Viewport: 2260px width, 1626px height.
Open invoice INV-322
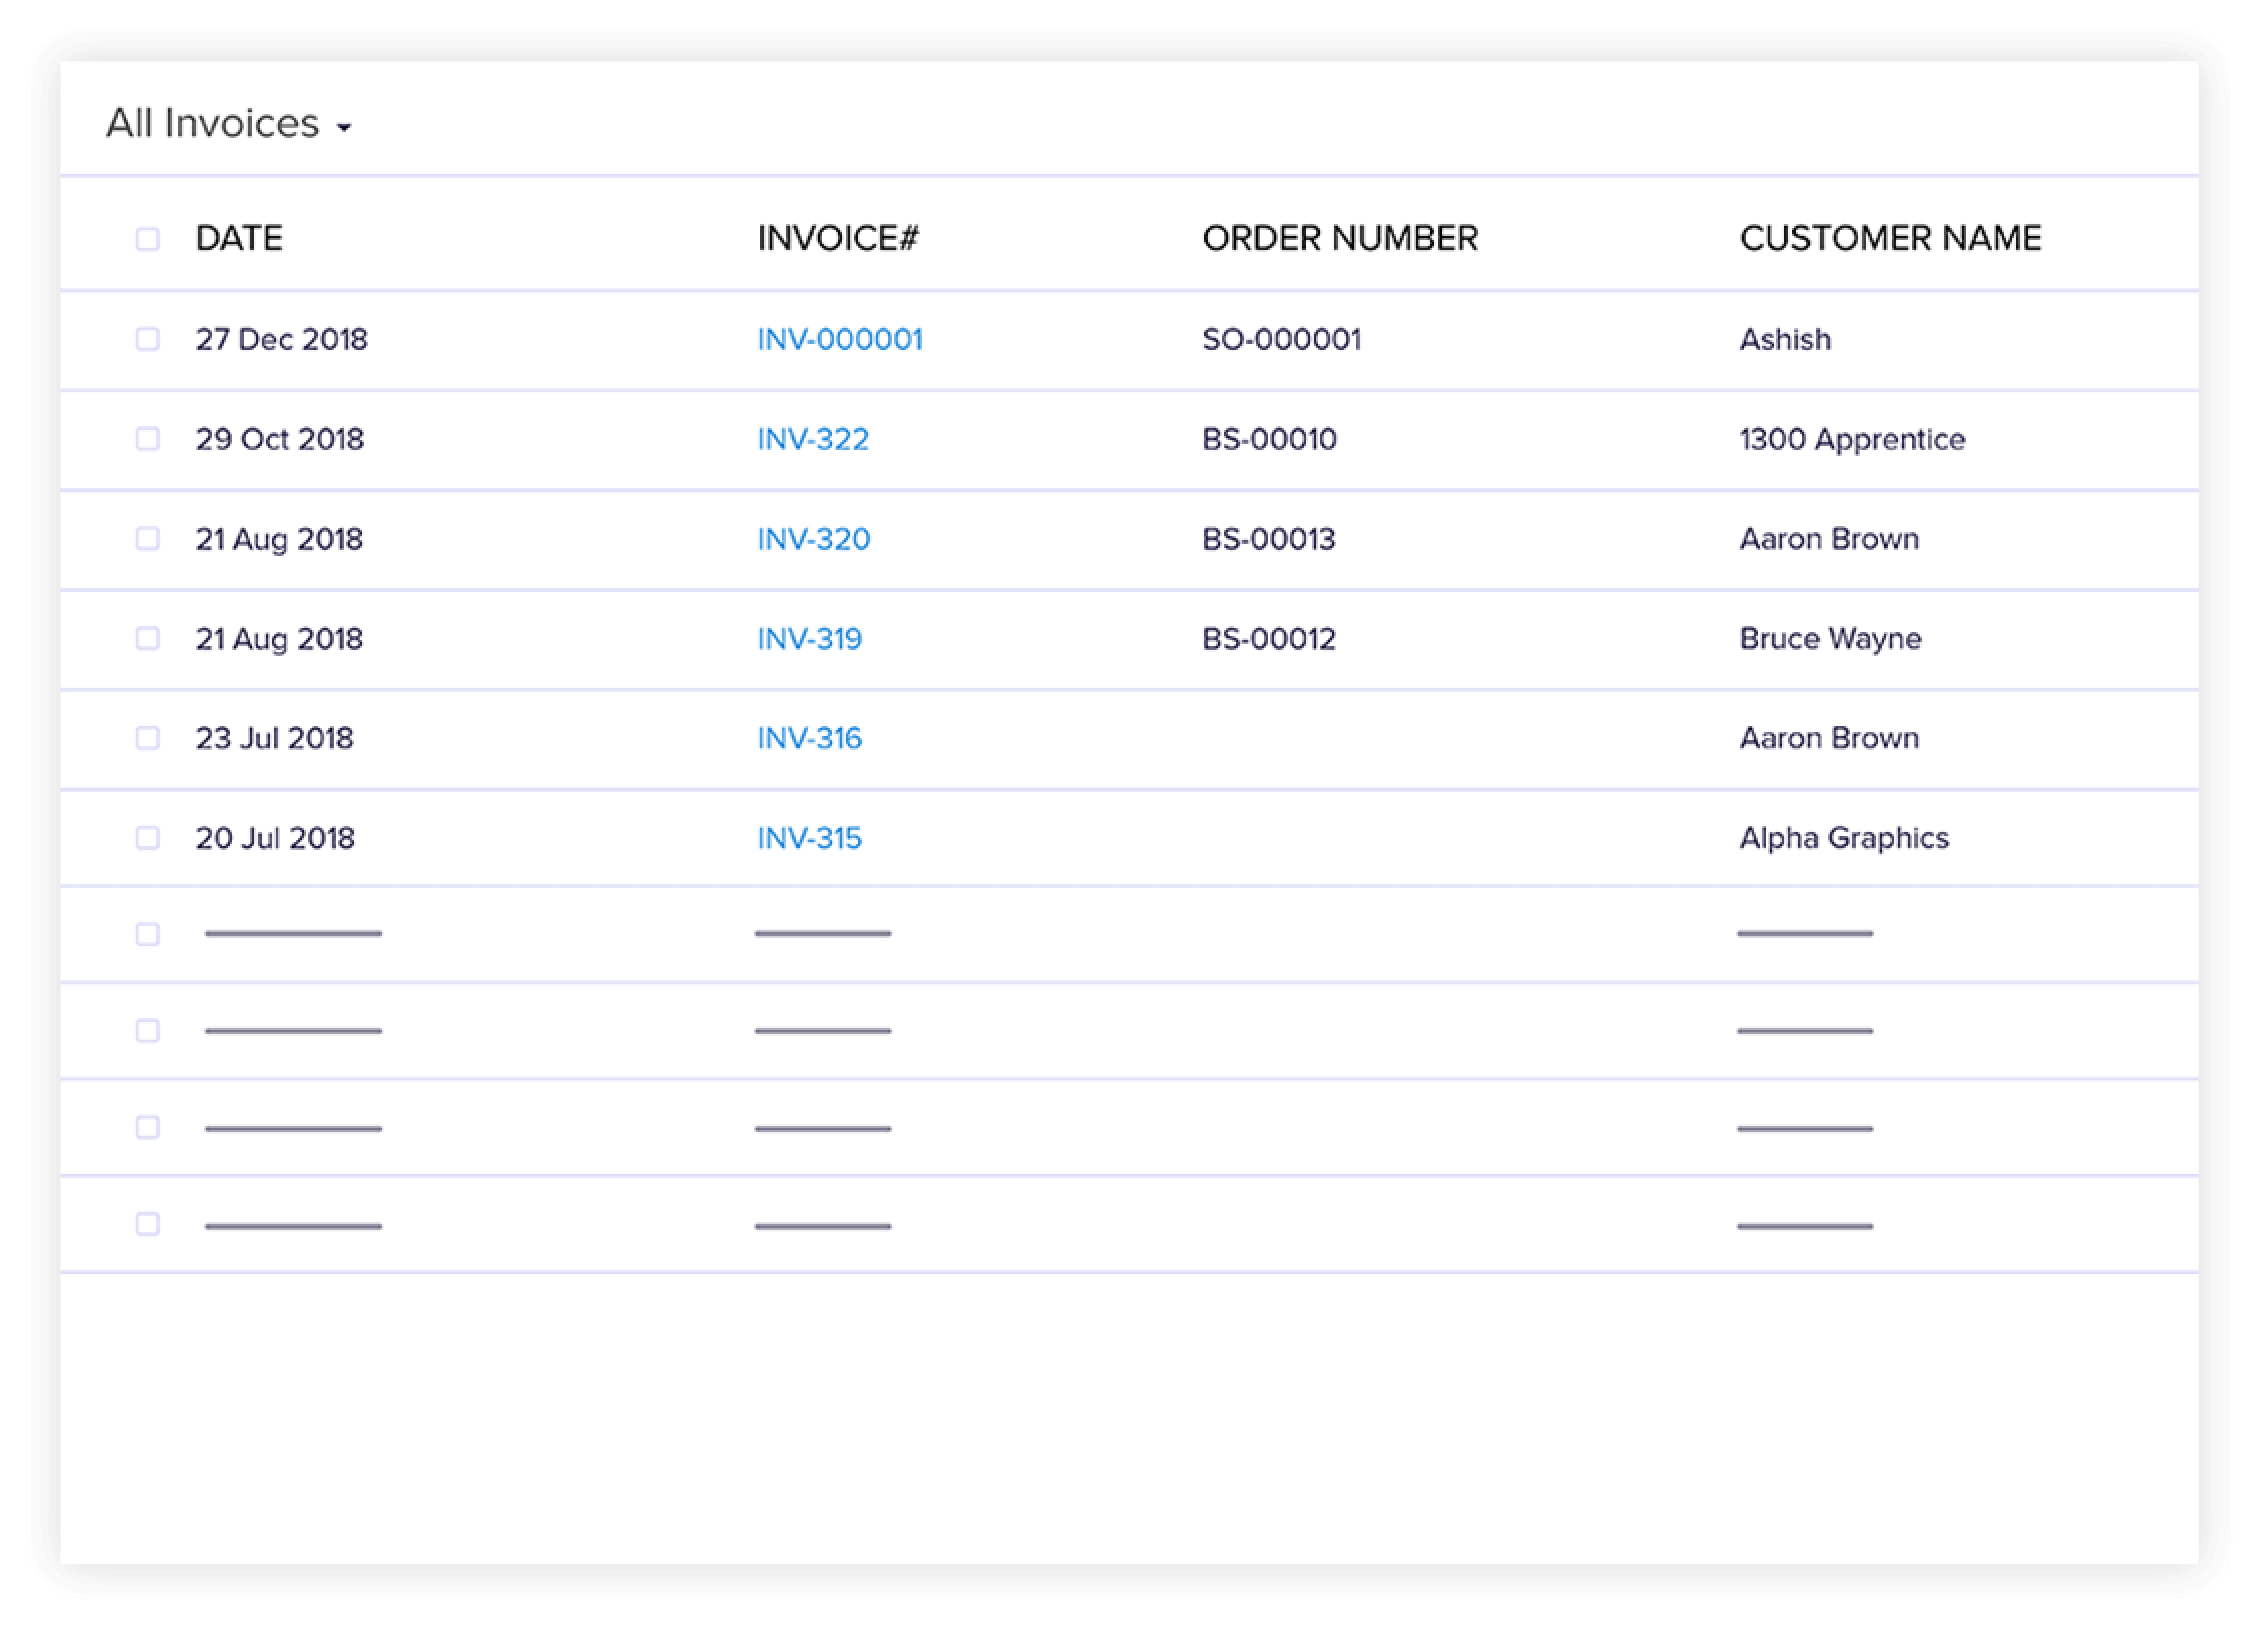pos(812,439)
